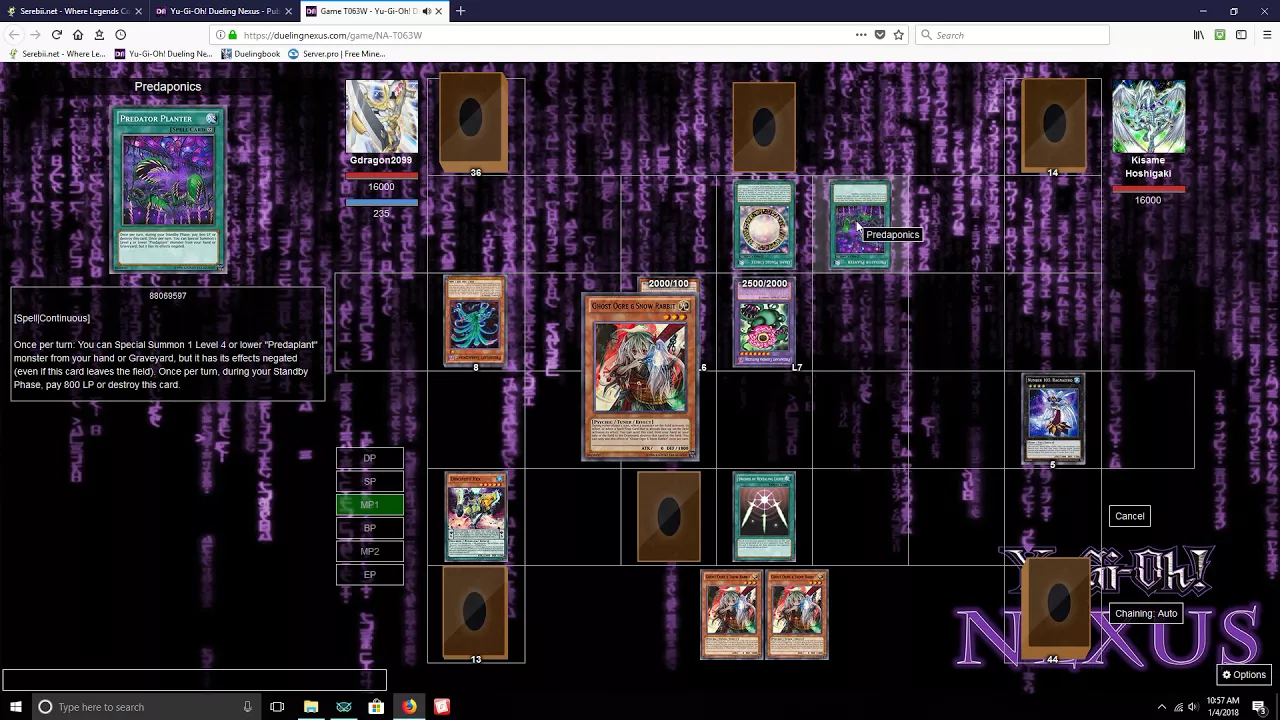Mute audio on the Game T063W tab
Viewport: 1280px width, 720px height.
(426, 11)
